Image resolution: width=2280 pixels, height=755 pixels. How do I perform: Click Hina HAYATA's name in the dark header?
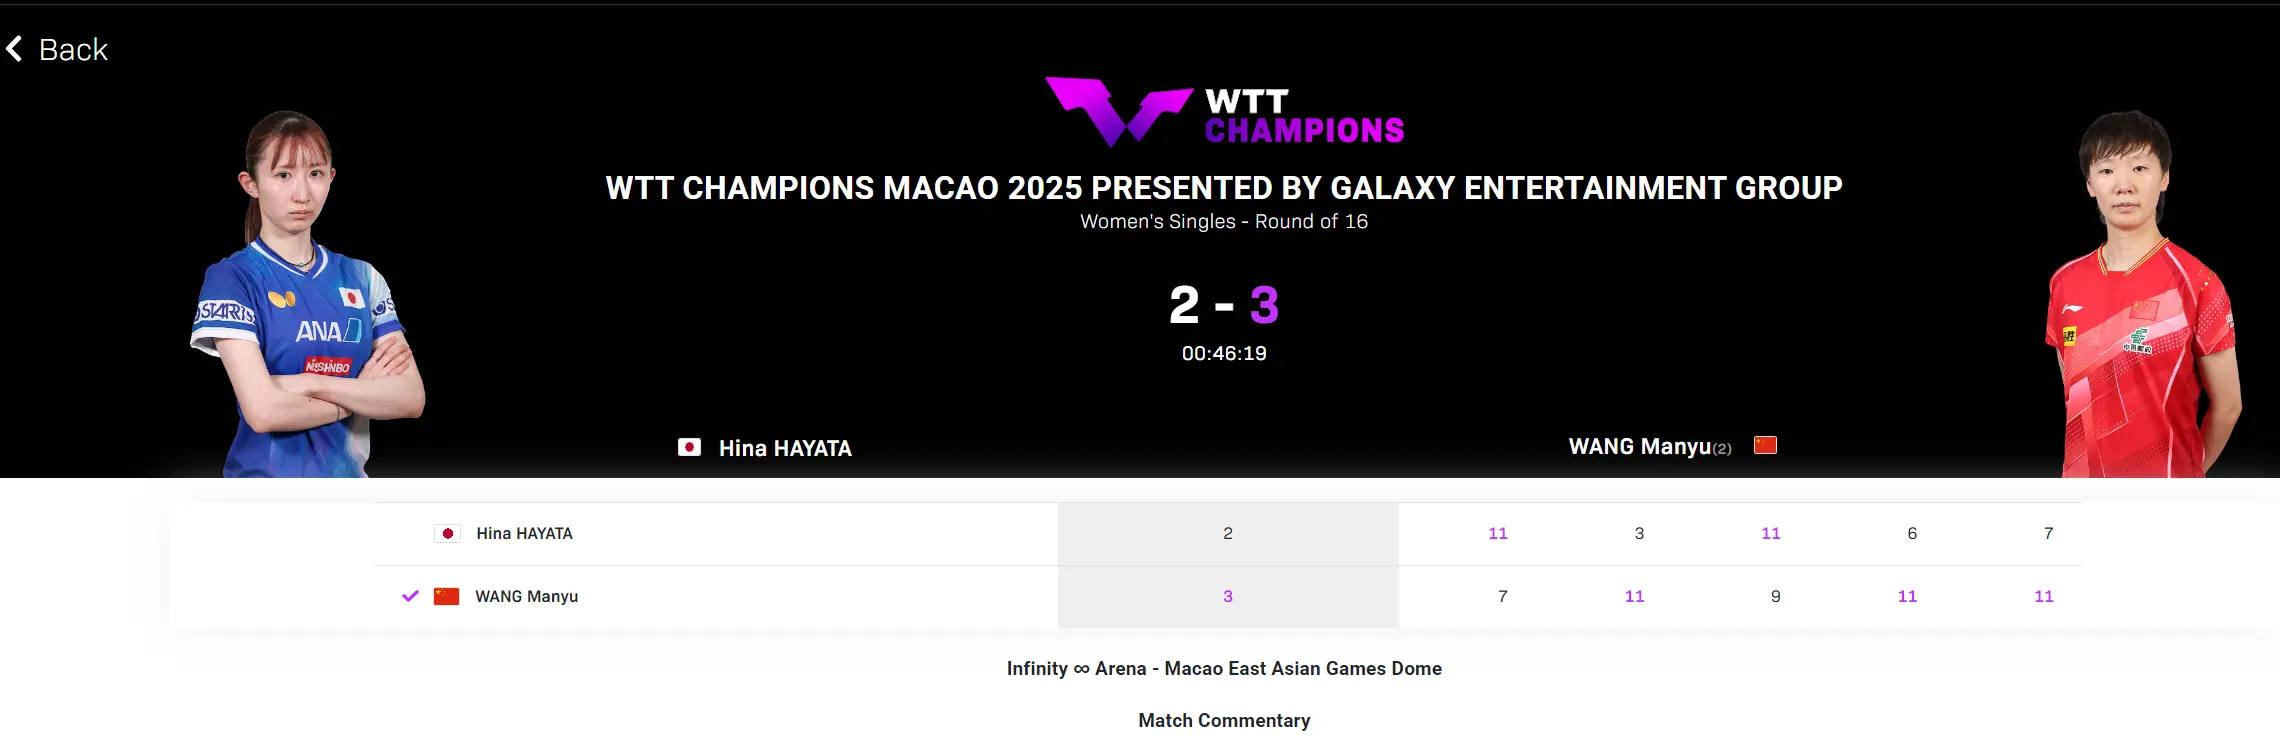(785, 449)
